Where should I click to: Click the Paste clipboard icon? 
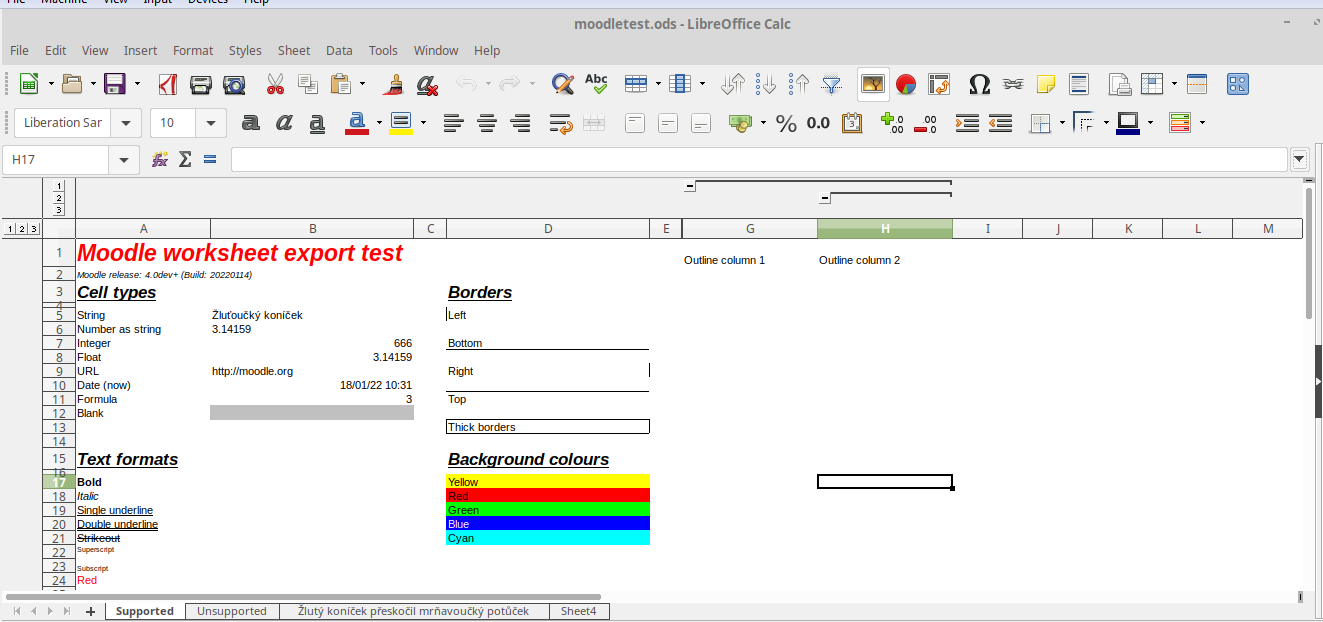pyautogui.click(x=341, y=84)
